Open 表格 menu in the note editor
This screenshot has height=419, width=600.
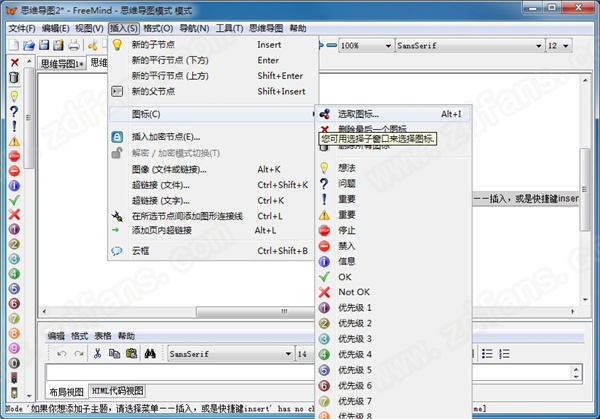103,336
